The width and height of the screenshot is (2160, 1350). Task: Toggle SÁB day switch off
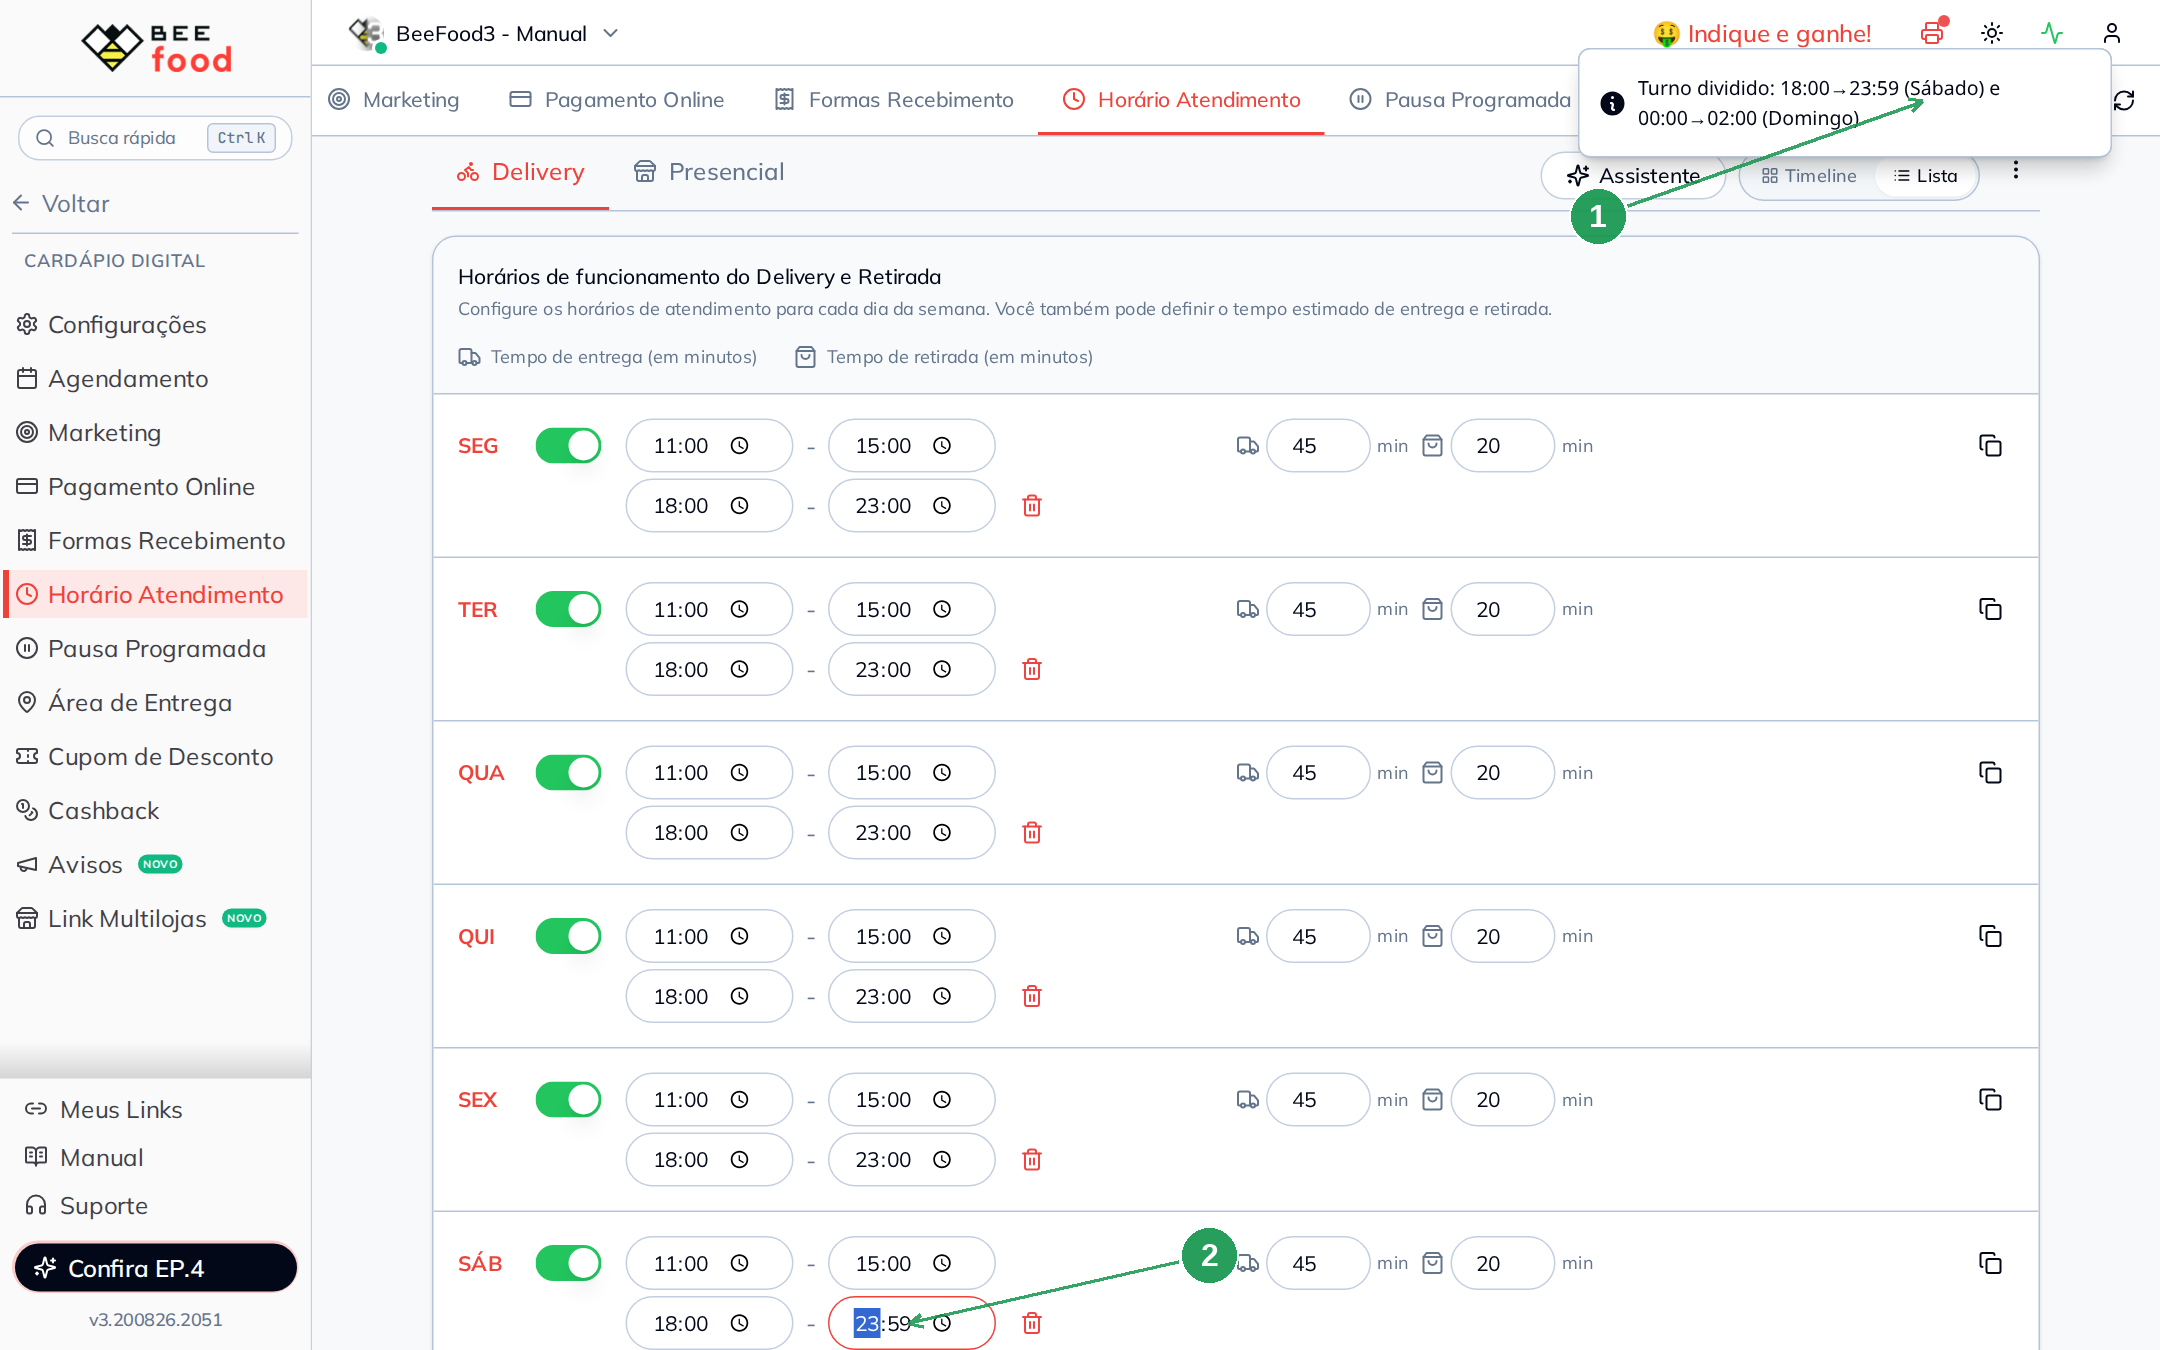(568, 1263)
